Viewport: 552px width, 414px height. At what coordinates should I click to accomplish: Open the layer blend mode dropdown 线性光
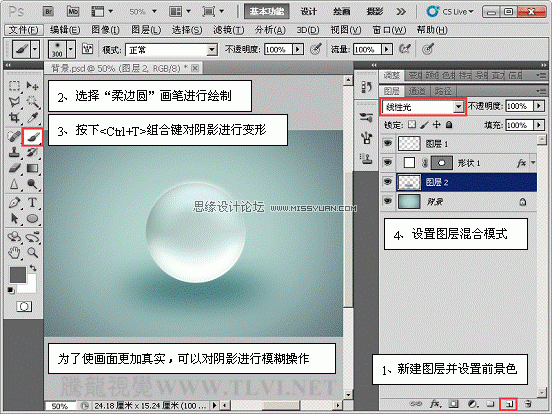(423, 107)
